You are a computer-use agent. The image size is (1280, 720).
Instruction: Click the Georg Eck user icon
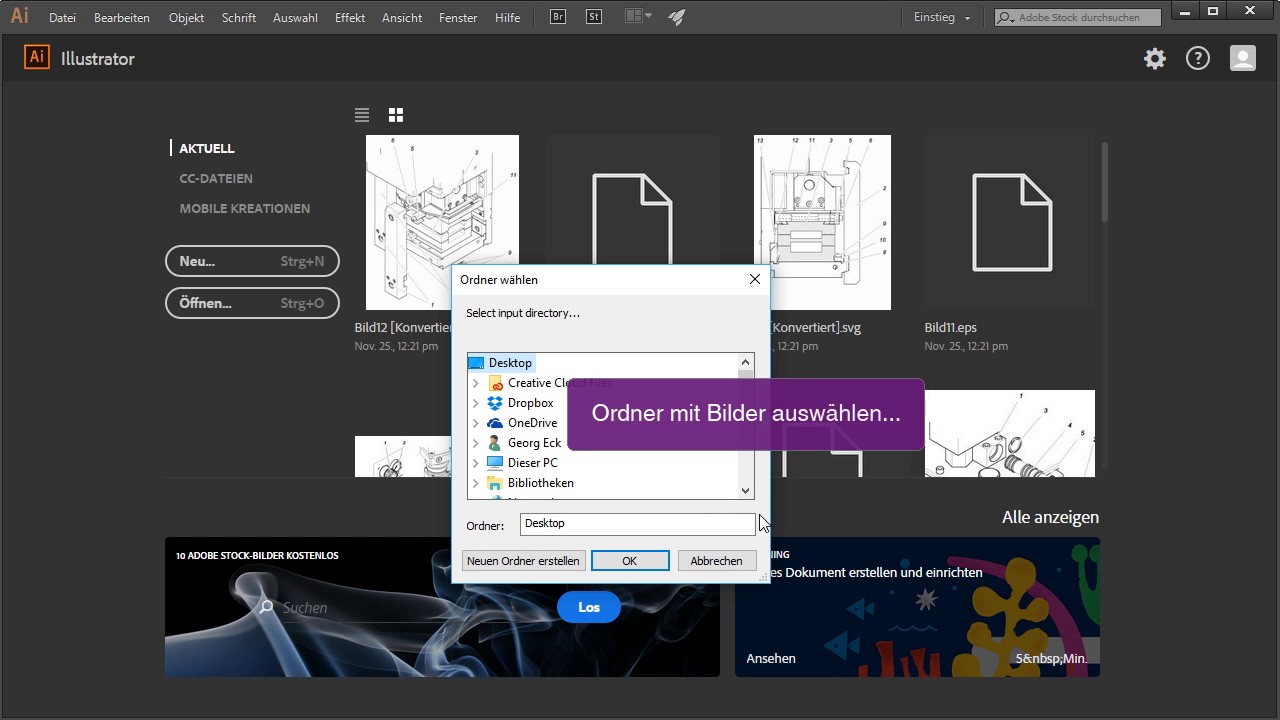coord(495,443)
